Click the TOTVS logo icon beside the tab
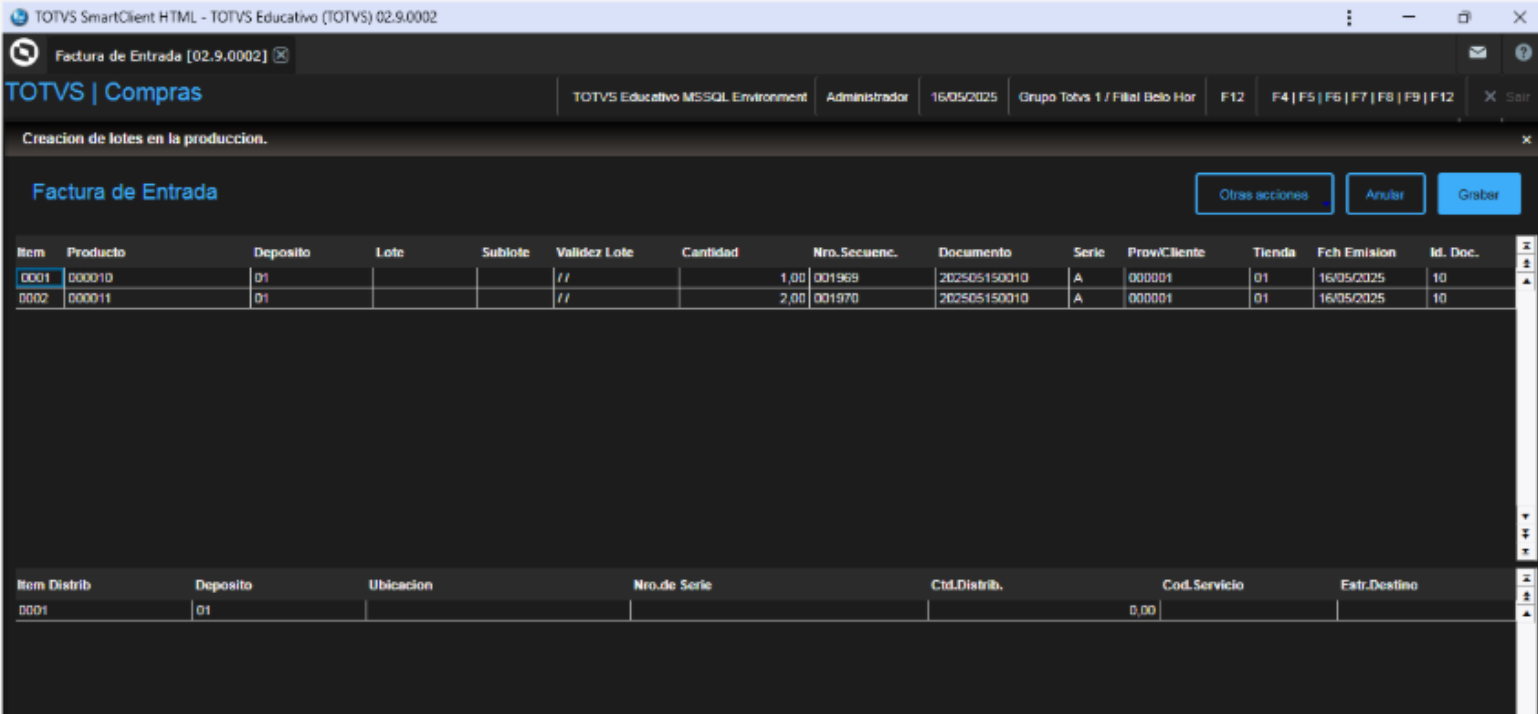This screenshot has height=714, width=1538. (x=23, y=53)
